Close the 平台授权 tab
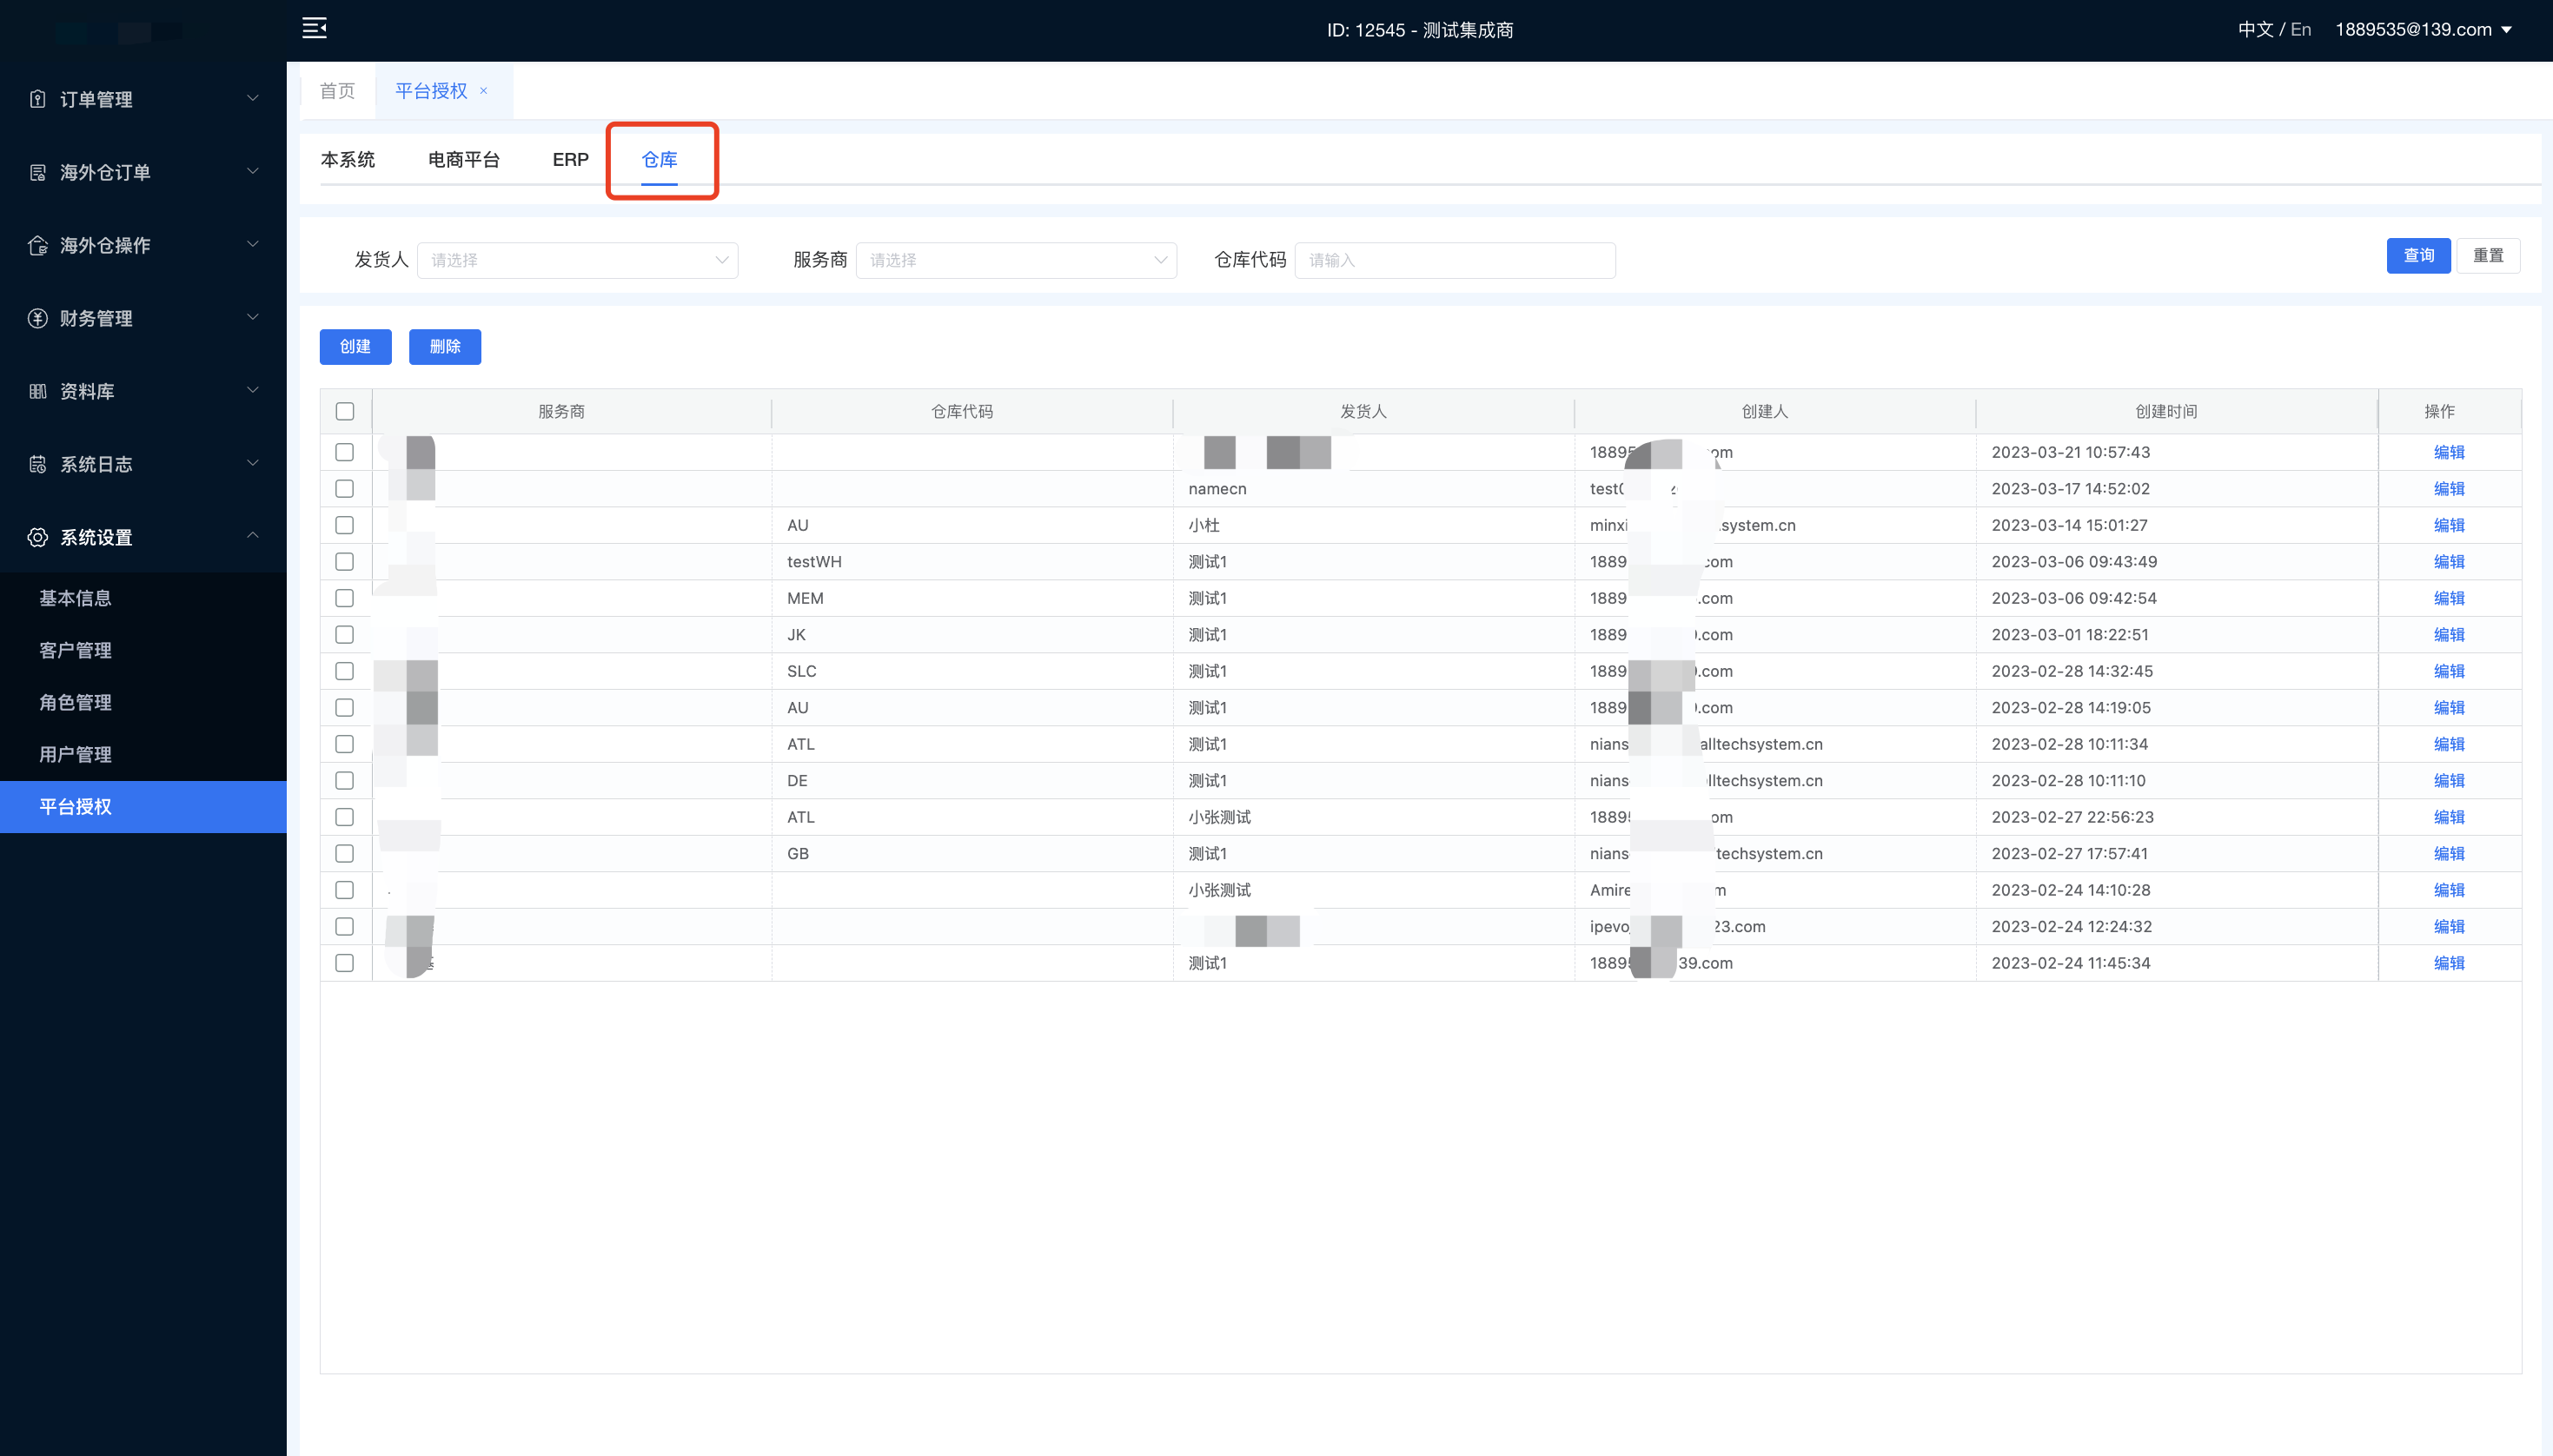This screenshot has width=2553, height=1456. 484,91
